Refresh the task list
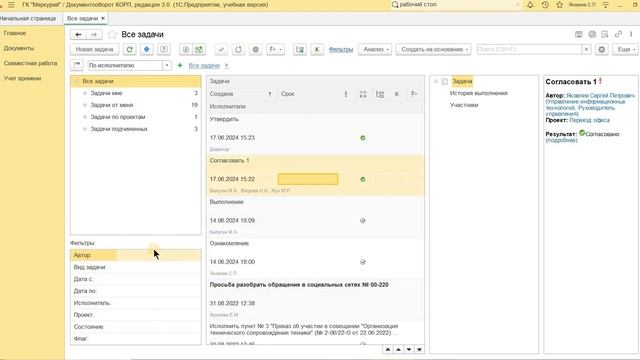This screenshot has width=640, height=360. click(x=129, y=49)
